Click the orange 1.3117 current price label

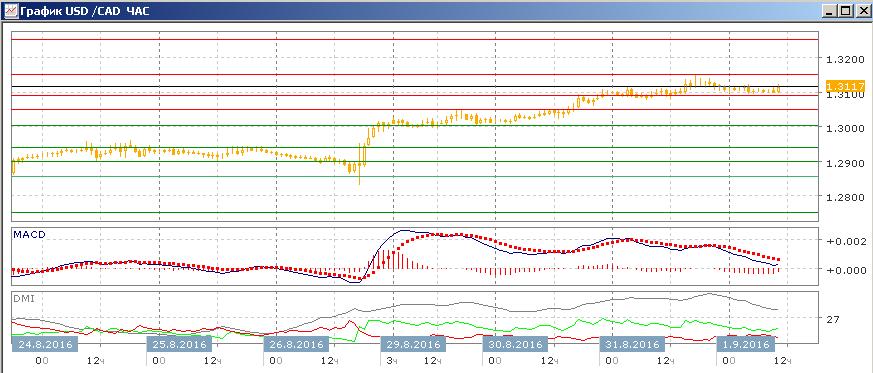pos(845,86)
